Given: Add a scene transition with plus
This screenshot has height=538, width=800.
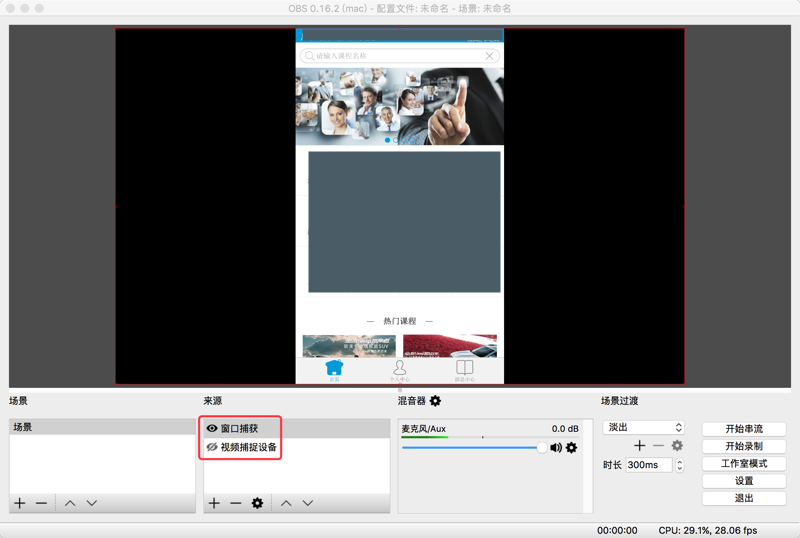Looking at the screenshot, I should pos(640,446).
